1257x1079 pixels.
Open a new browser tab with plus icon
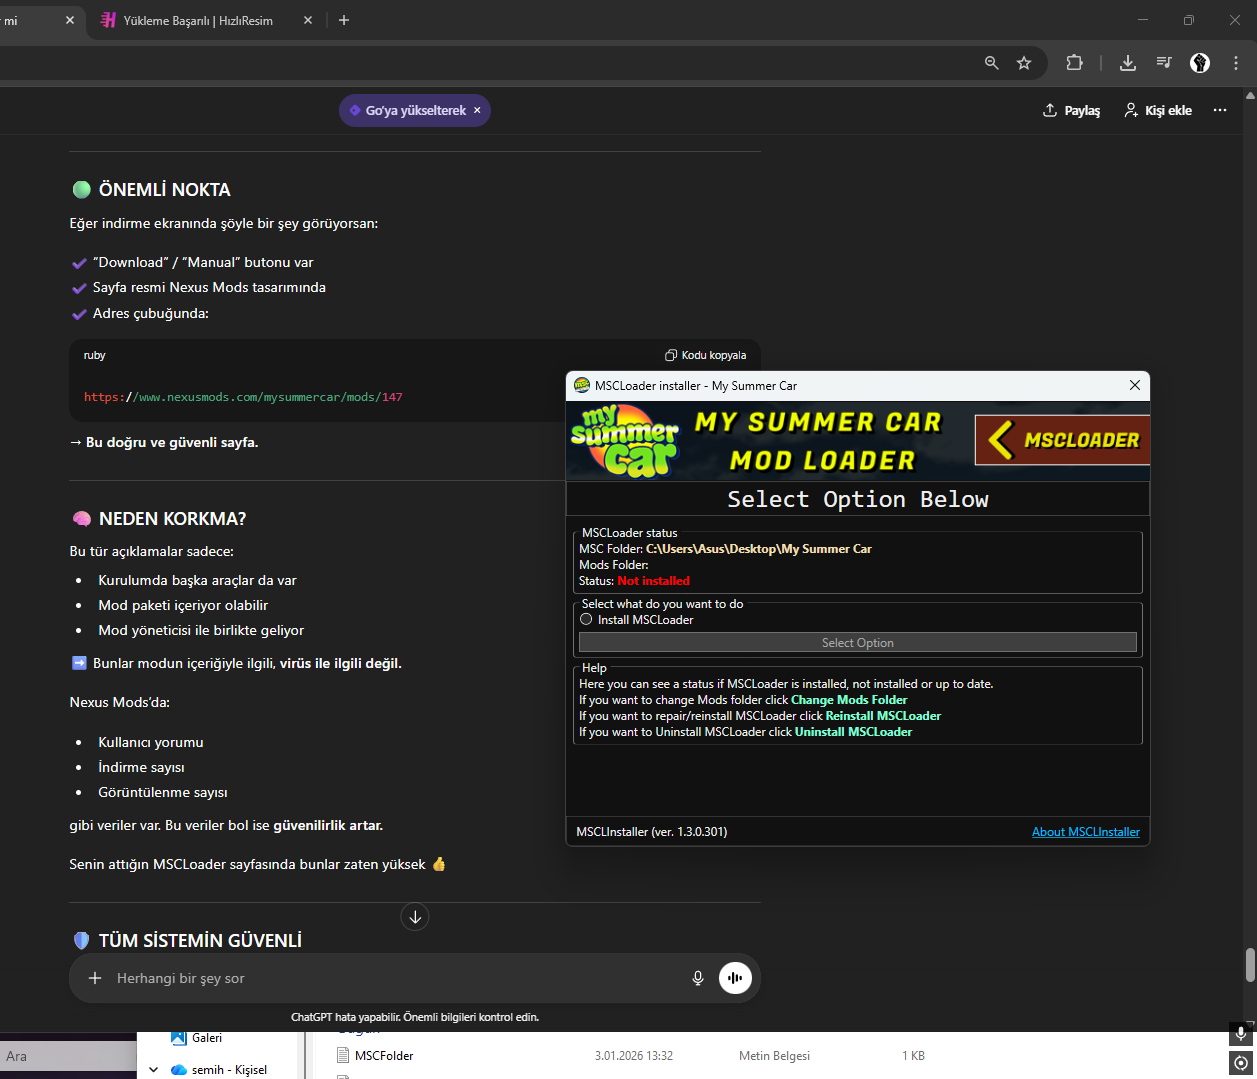point(344,20)
